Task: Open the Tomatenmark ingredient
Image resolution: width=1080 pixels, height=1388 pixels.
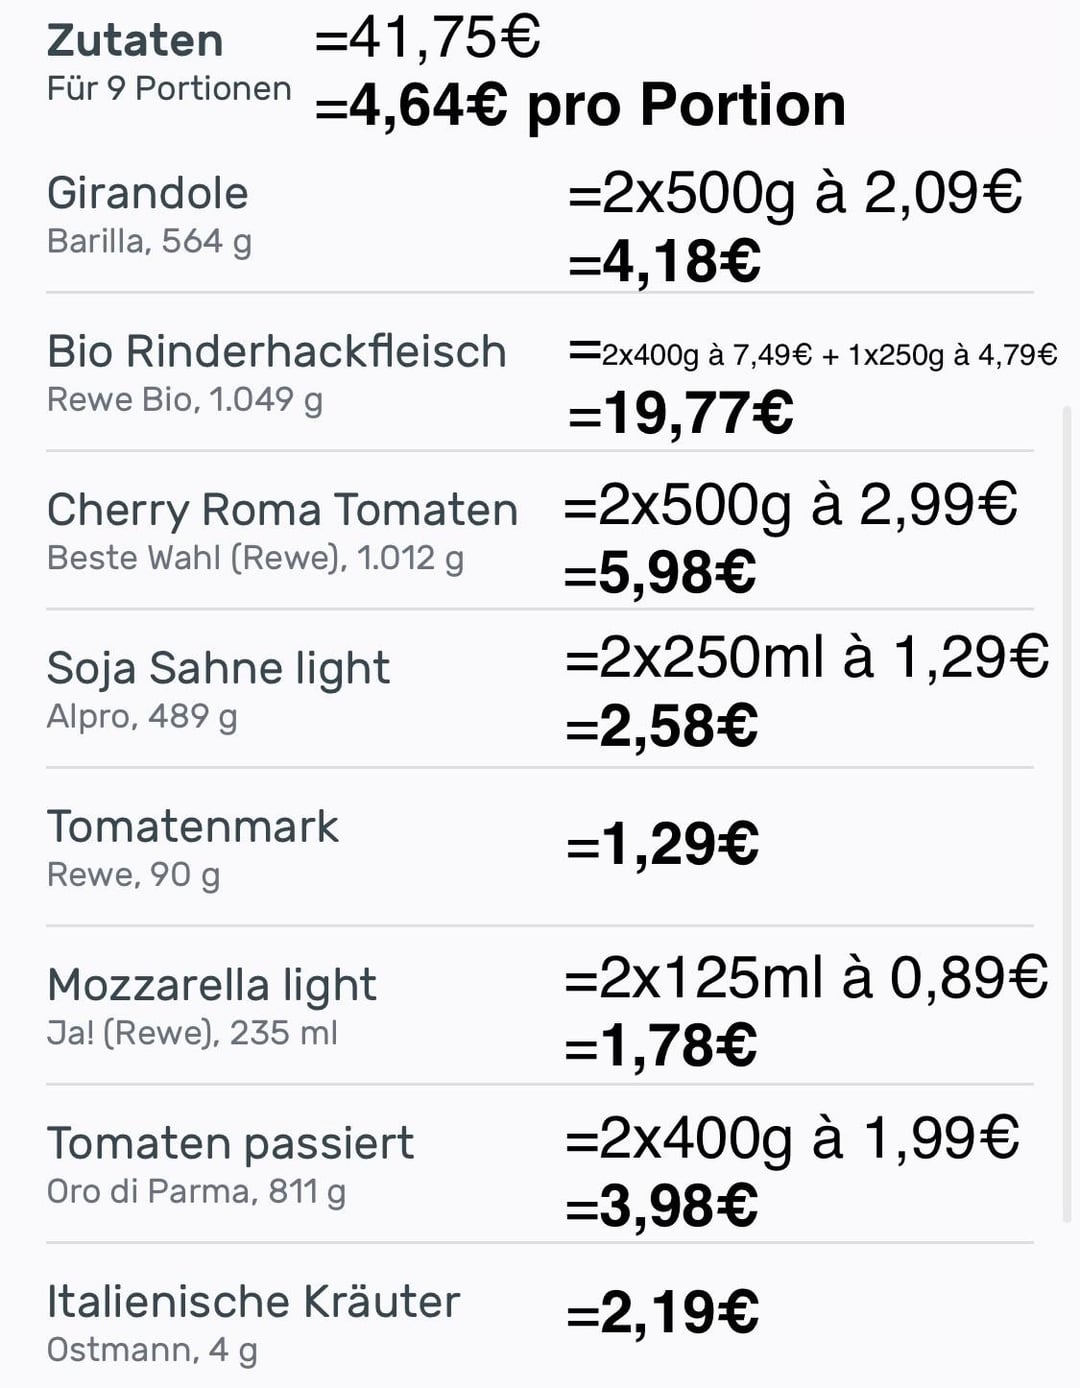Action: point(193,827)
